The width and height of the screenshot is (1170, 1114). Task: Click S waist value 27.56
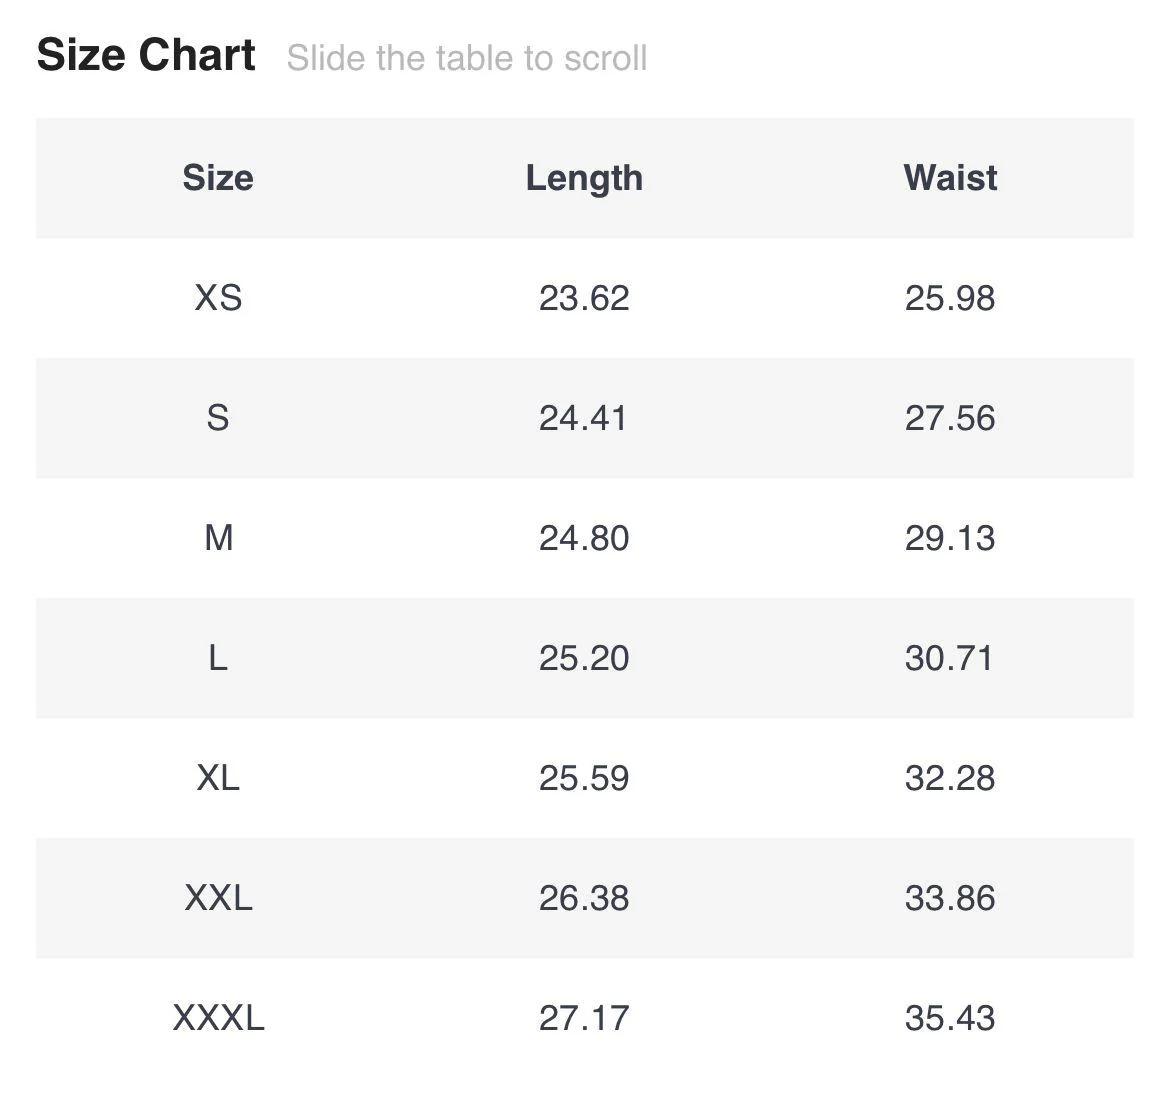[950, 418]
